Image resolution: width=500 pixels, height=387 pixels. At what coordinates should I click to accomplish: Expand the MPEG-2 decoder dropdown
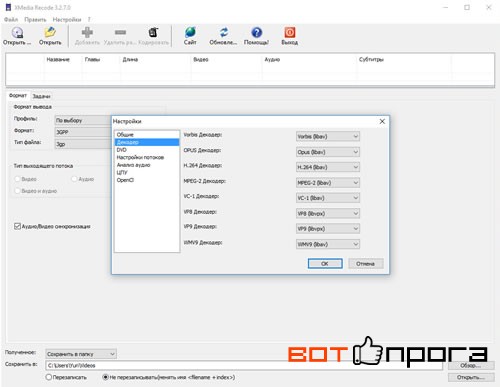tap(328, 183)
